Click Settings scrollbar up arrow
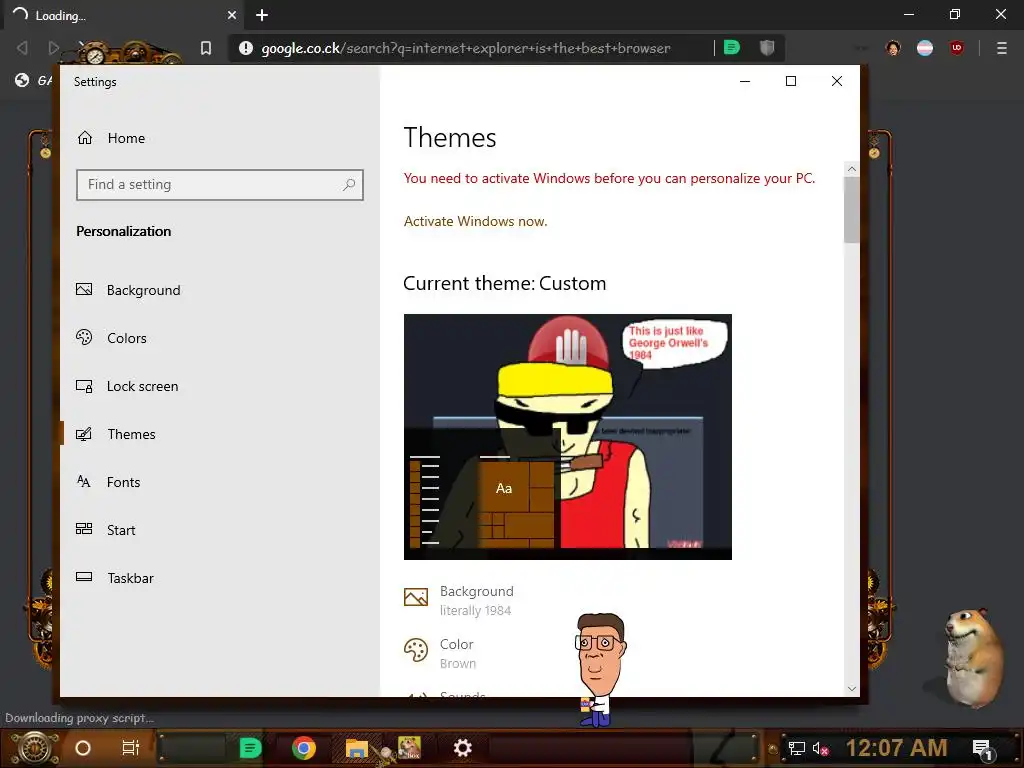This screenshot has height=768, width=1024. pos(852,168)
